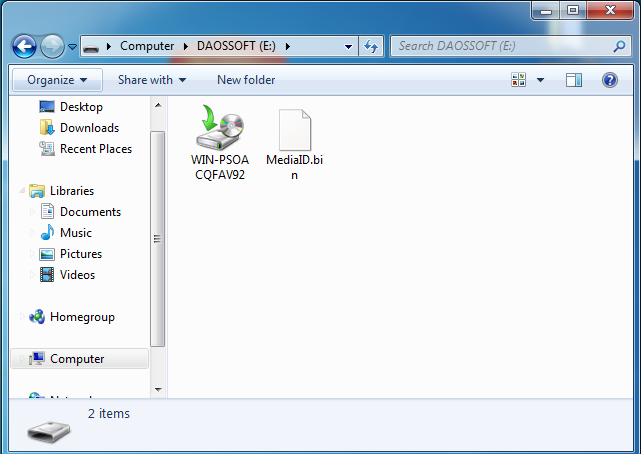This screenshot has height=454, width=641.
Task: Create a New folder
Action: pyautogui.click(x=246, y=80)
